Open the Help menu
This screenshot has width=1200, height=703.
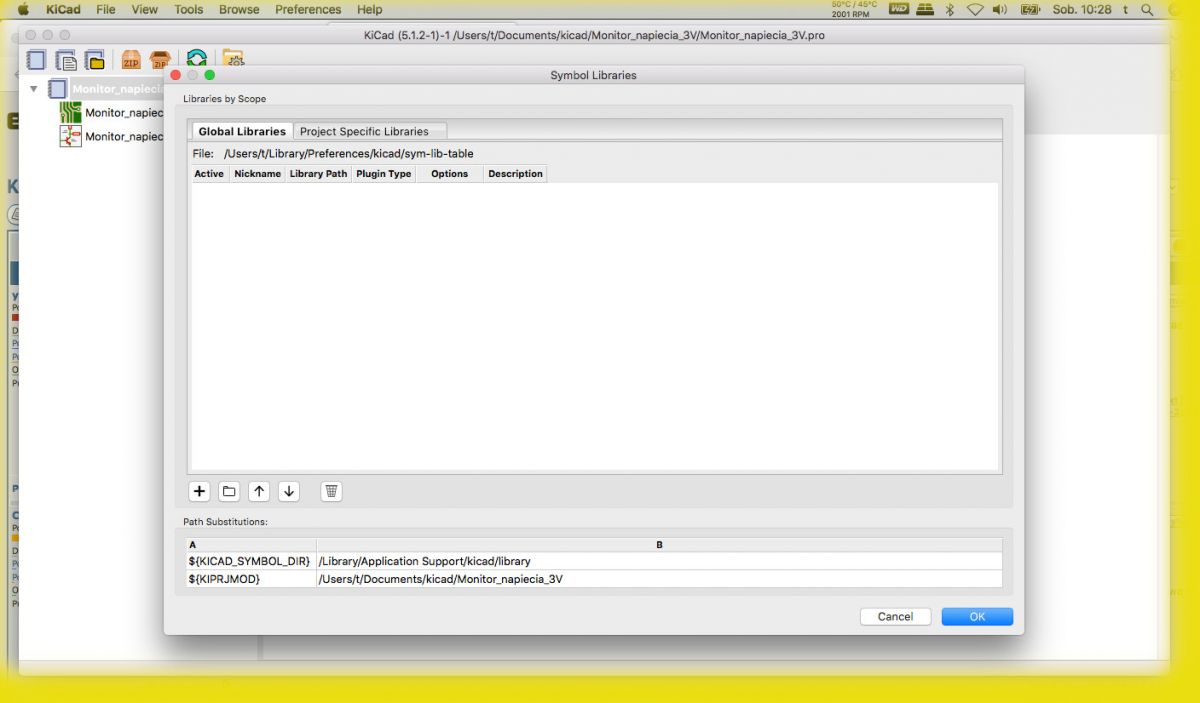tap(370, 9)
